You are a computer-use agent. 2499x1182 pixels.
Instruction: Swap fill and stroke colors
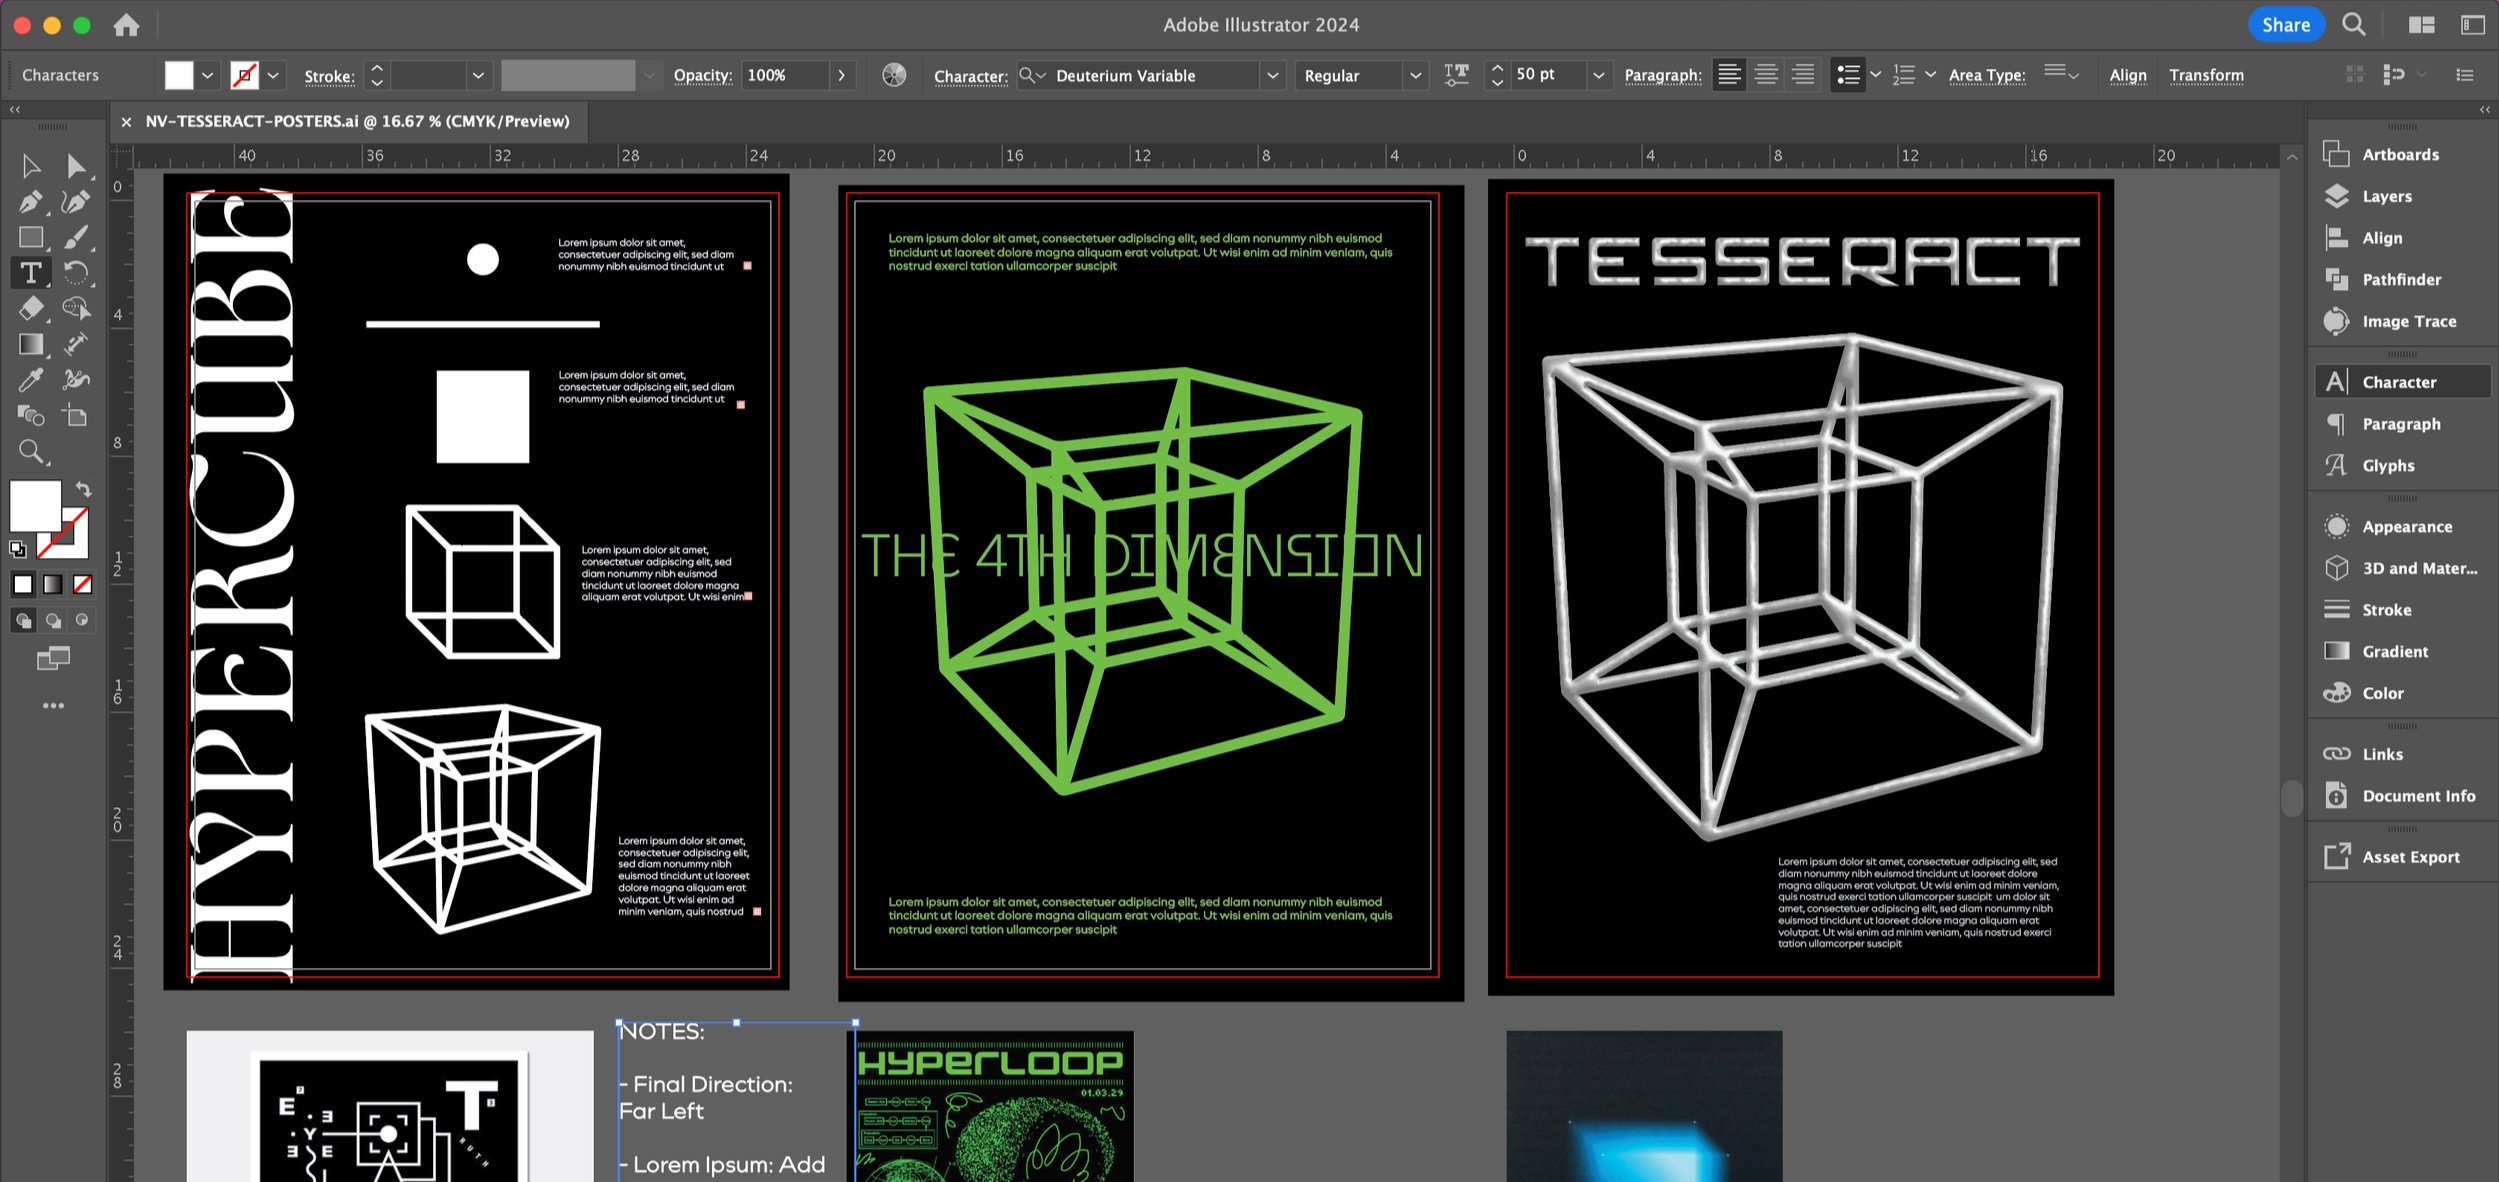click(84, 489)
